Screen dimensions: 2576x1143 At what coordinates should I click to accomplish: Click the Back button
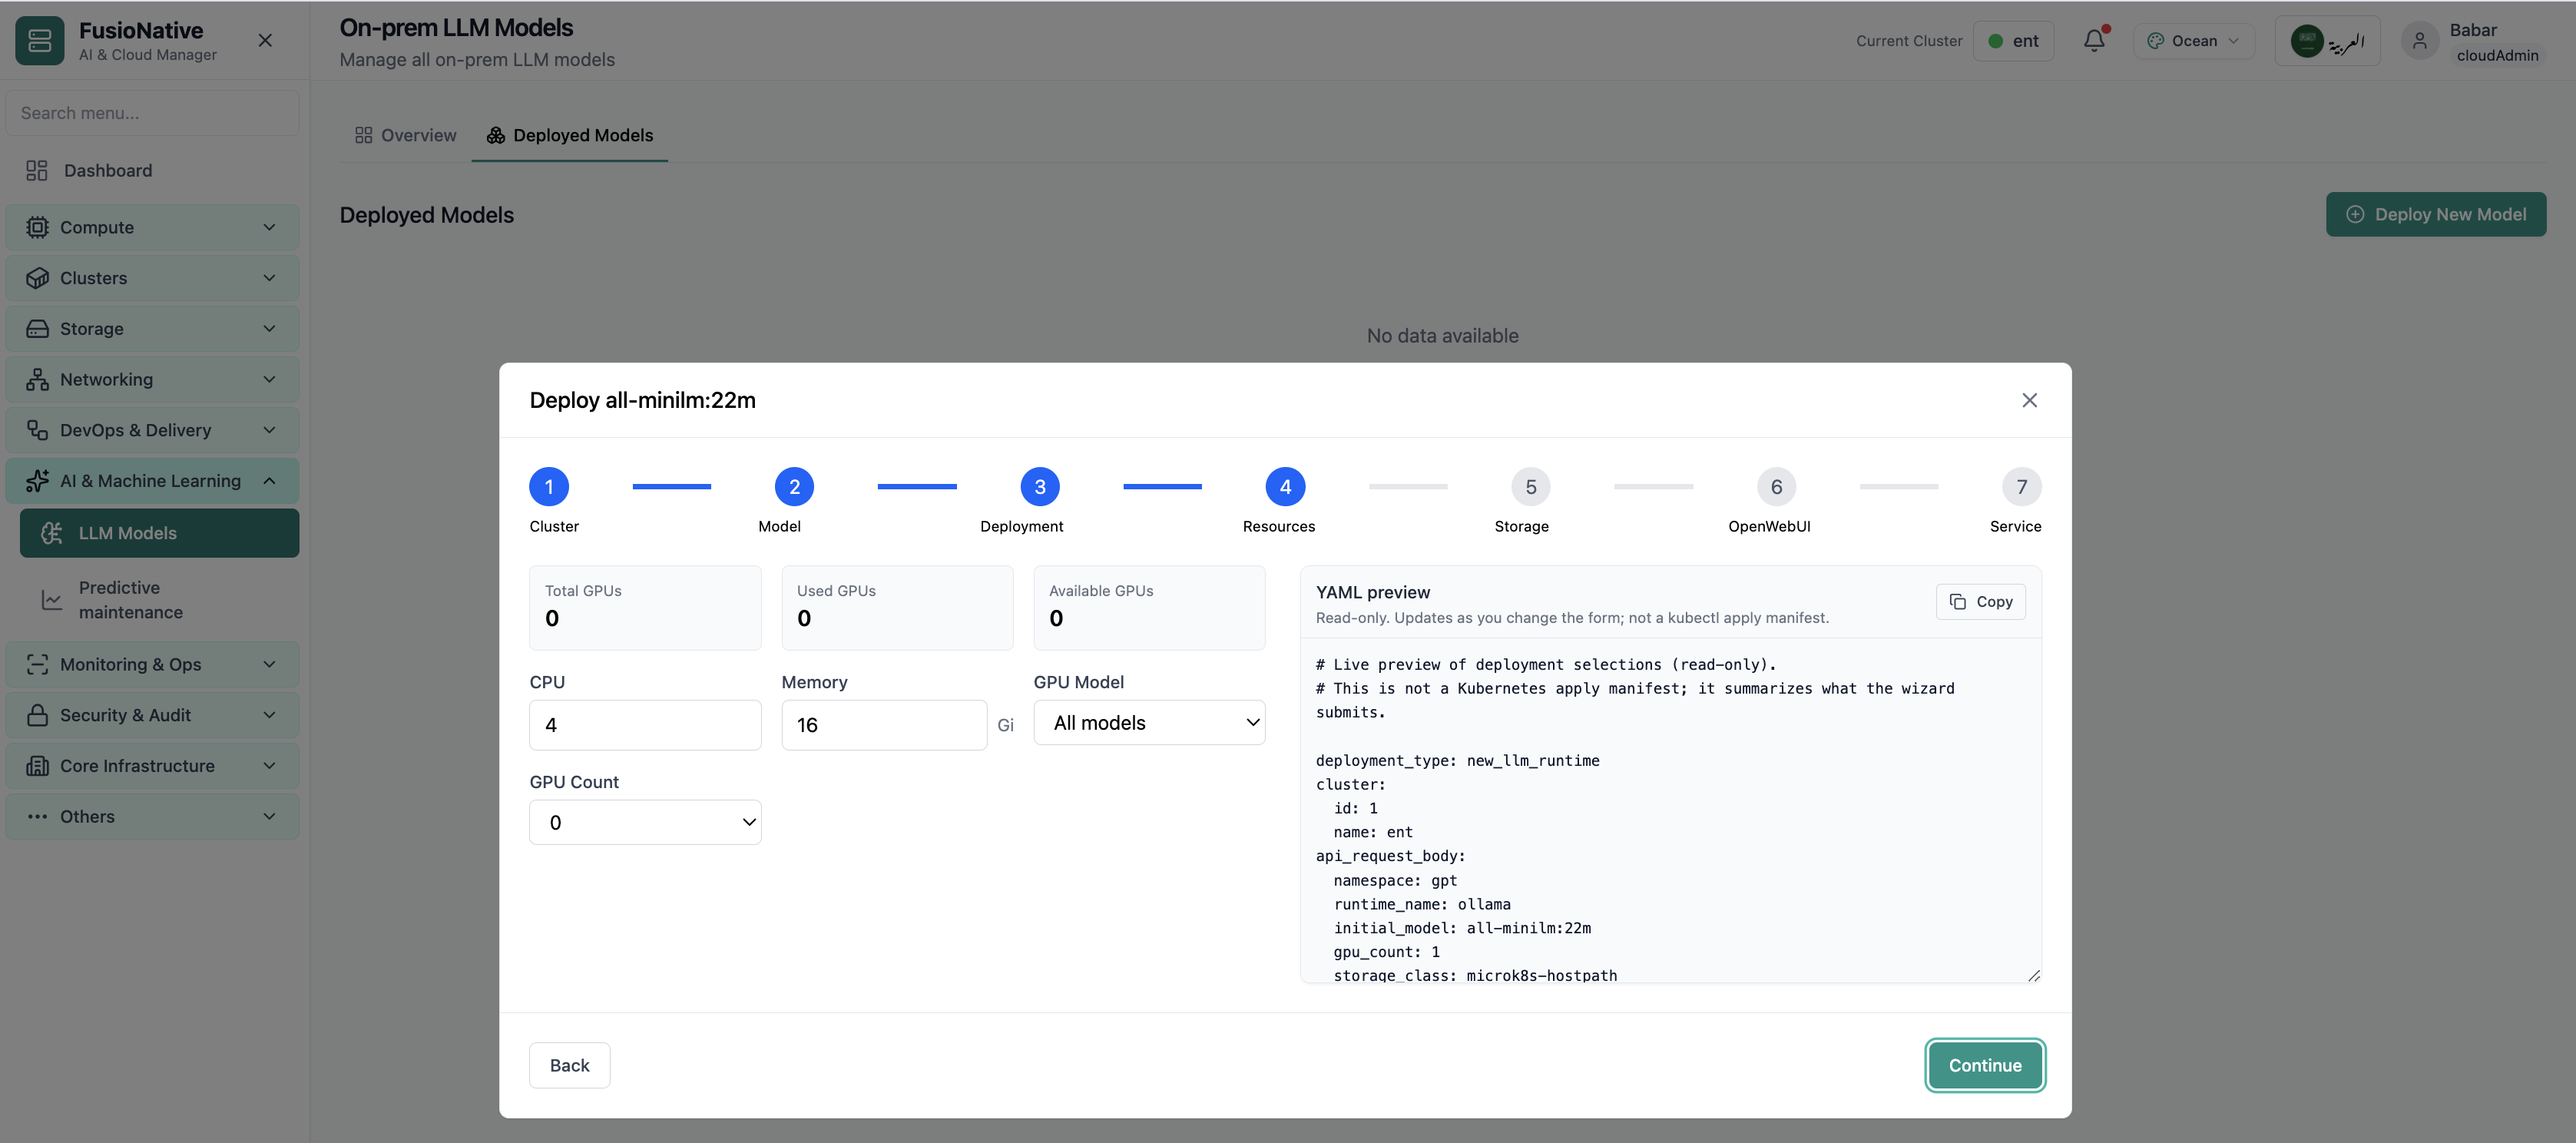tap(569, 1065)
